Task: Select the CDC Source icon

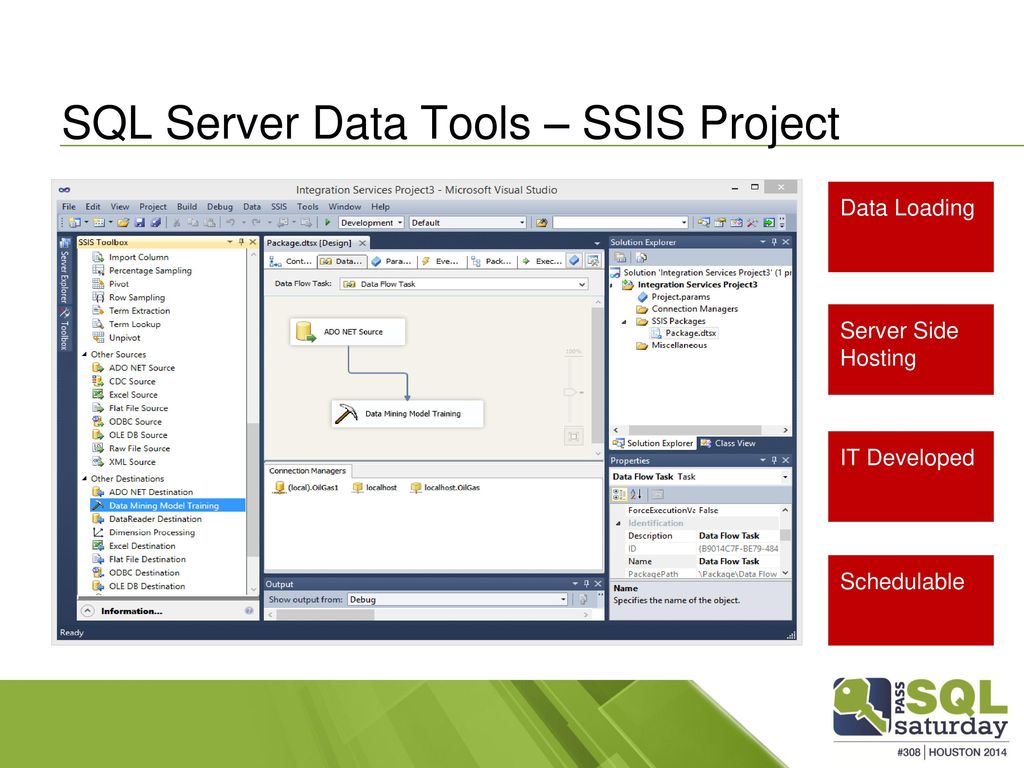Action: pos(98,381)
